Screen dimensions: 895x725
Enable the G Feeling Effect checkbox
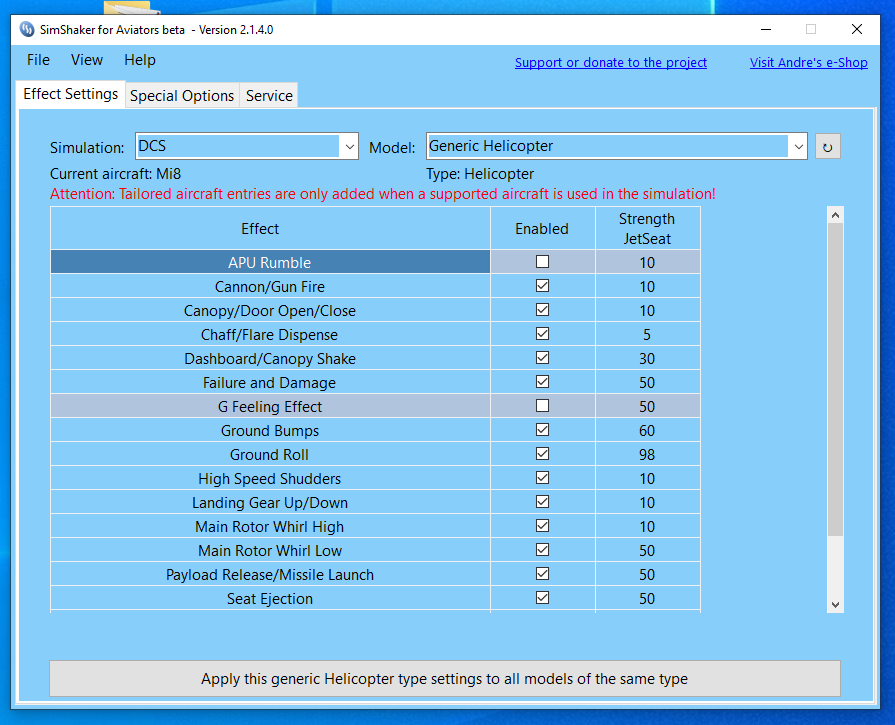pyautogui.click(x=542, y=405)
